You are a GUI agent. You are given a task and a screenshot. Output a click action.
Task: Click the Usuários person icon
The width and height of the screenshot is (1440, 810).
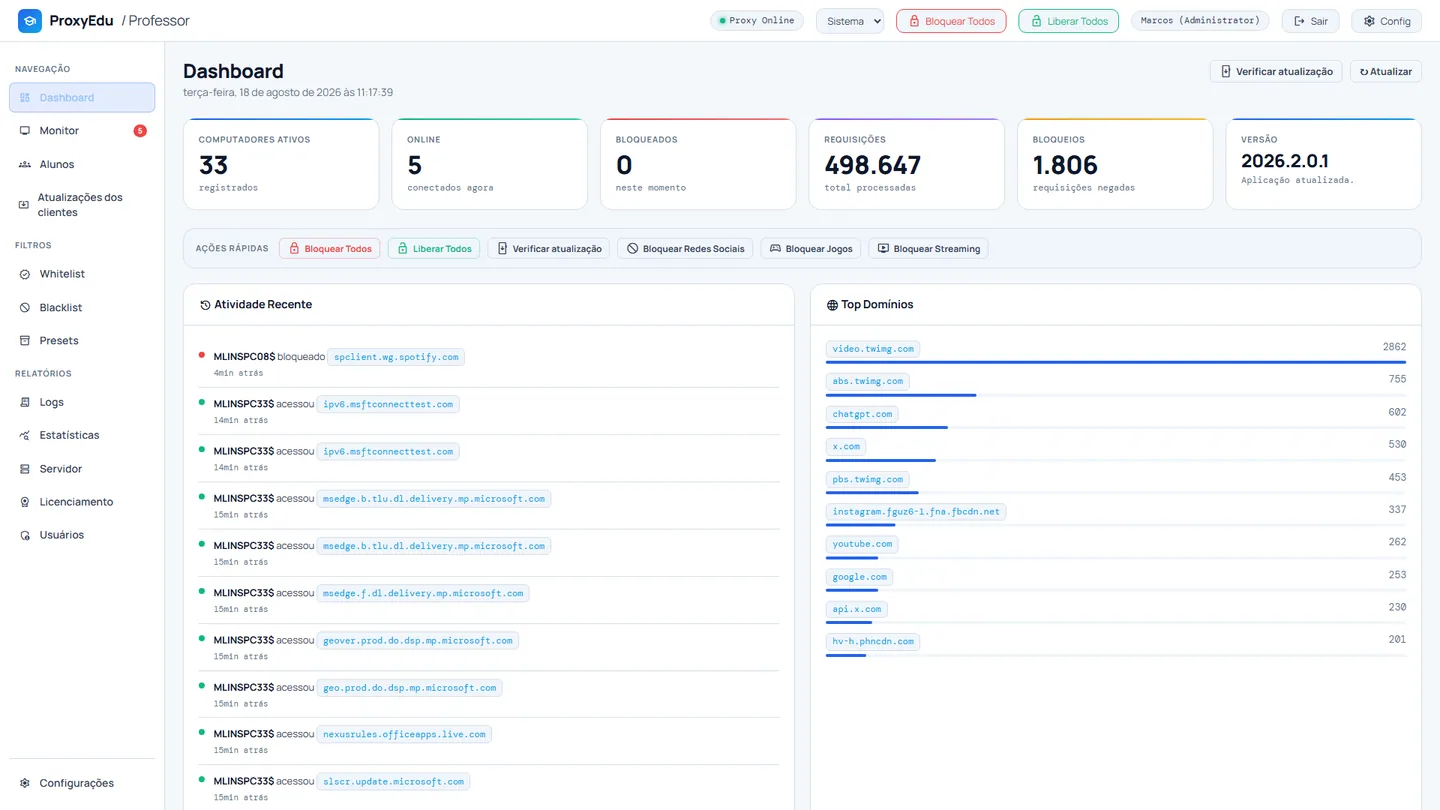point(25,535)
